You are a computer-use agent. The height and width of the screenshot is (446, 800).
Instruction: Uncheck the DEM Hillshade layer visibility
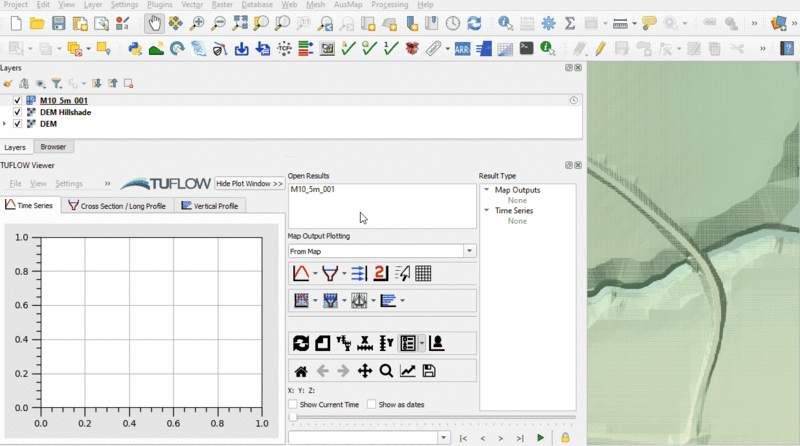click(18, 112)
